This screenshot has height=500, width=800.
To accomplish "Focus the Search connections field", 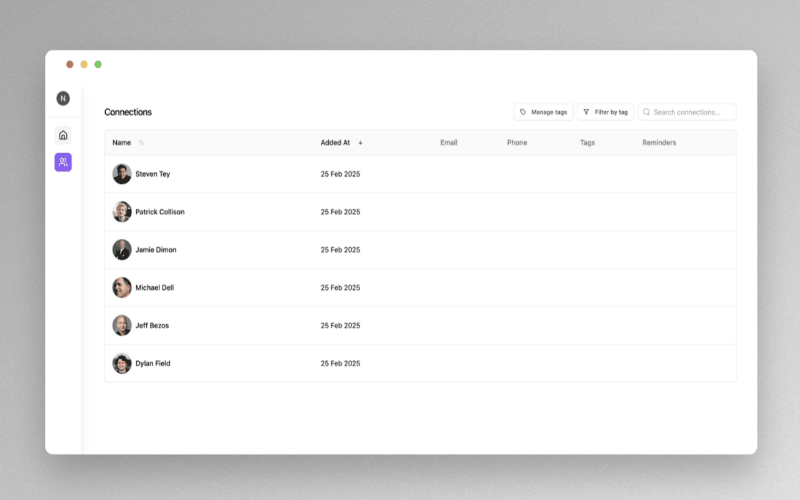I will [x=692, y=112].
